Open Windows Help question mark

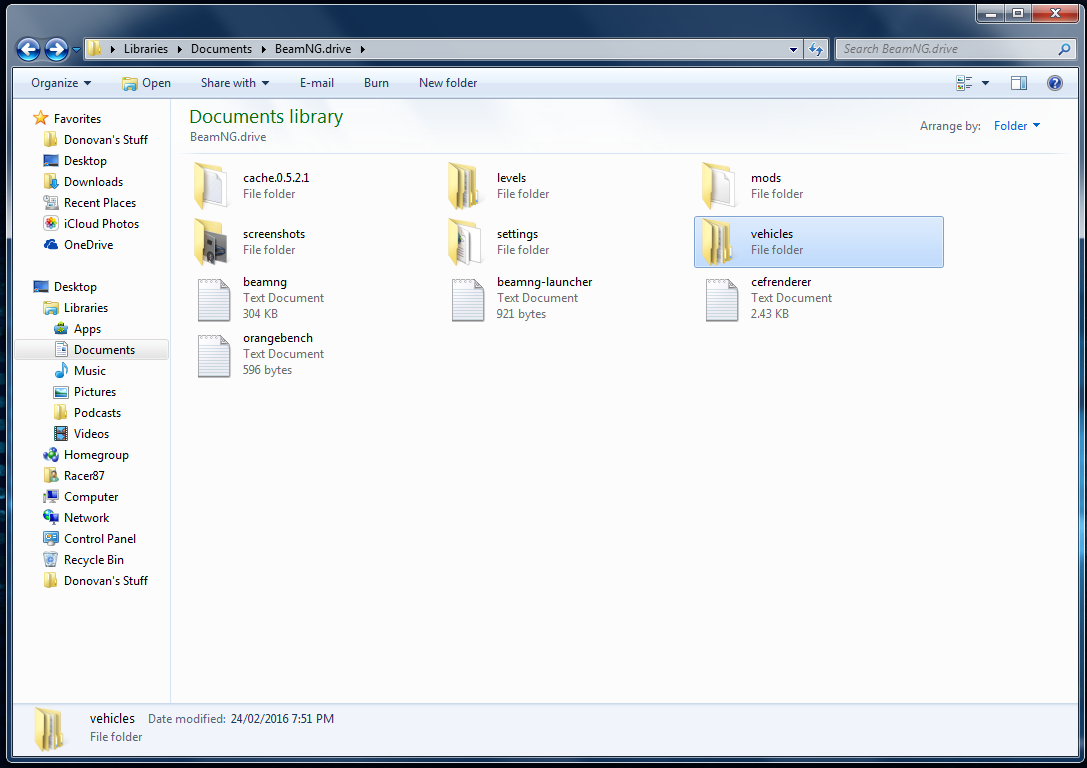pyautogui.click(x=1054, y=83)
